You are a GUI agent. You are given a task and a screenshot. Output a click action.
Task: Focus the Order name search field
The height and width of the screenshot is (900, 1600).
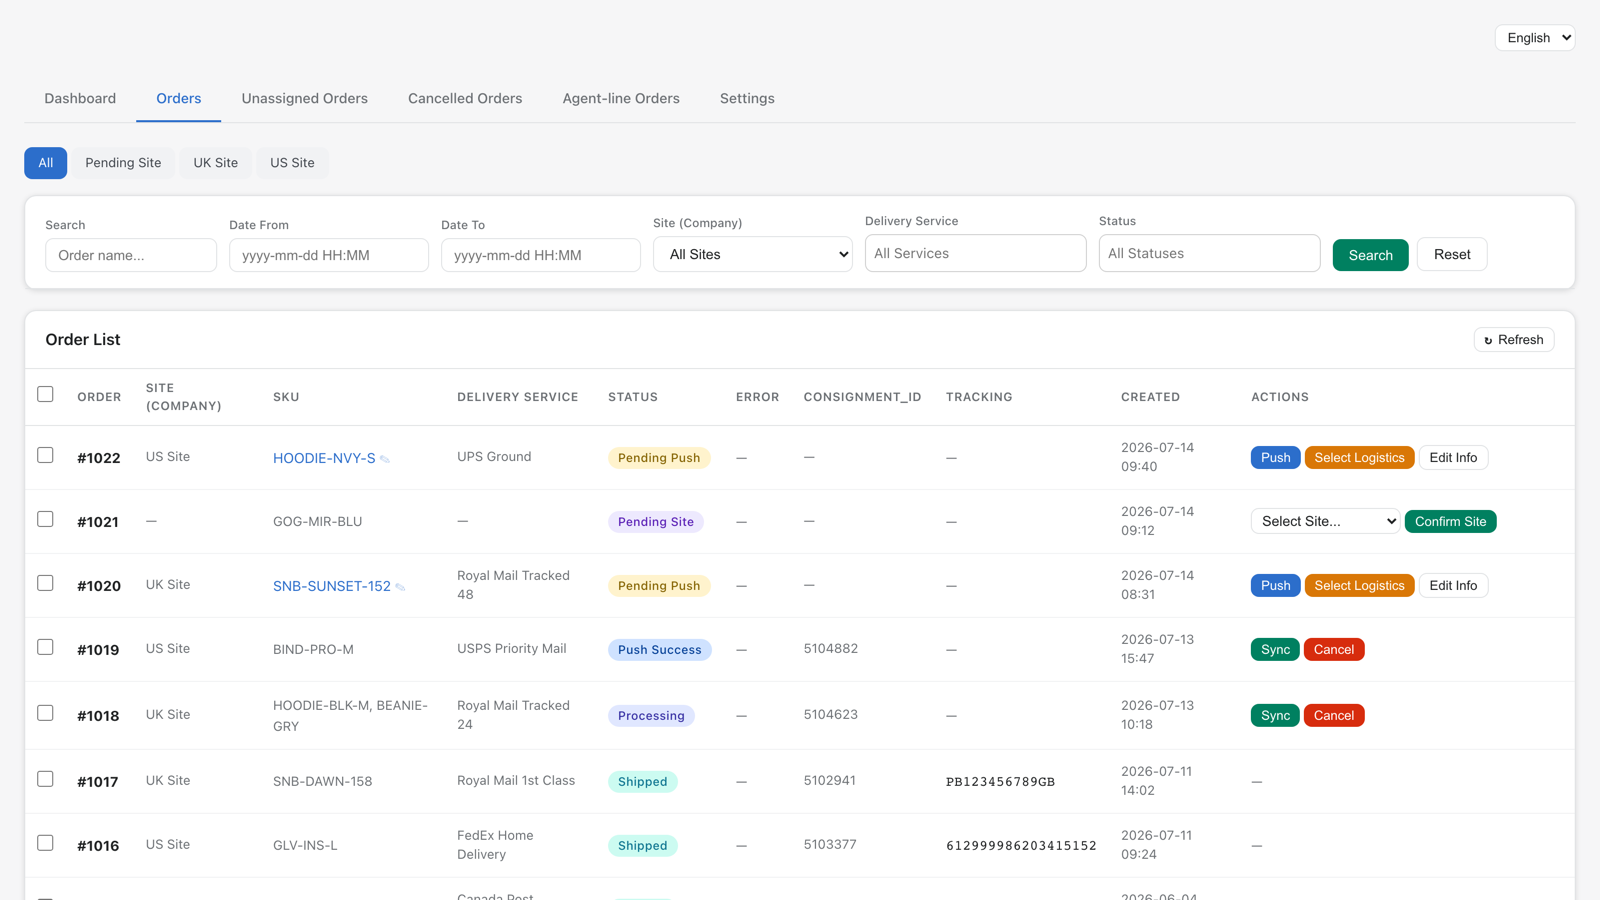[131, 255]
